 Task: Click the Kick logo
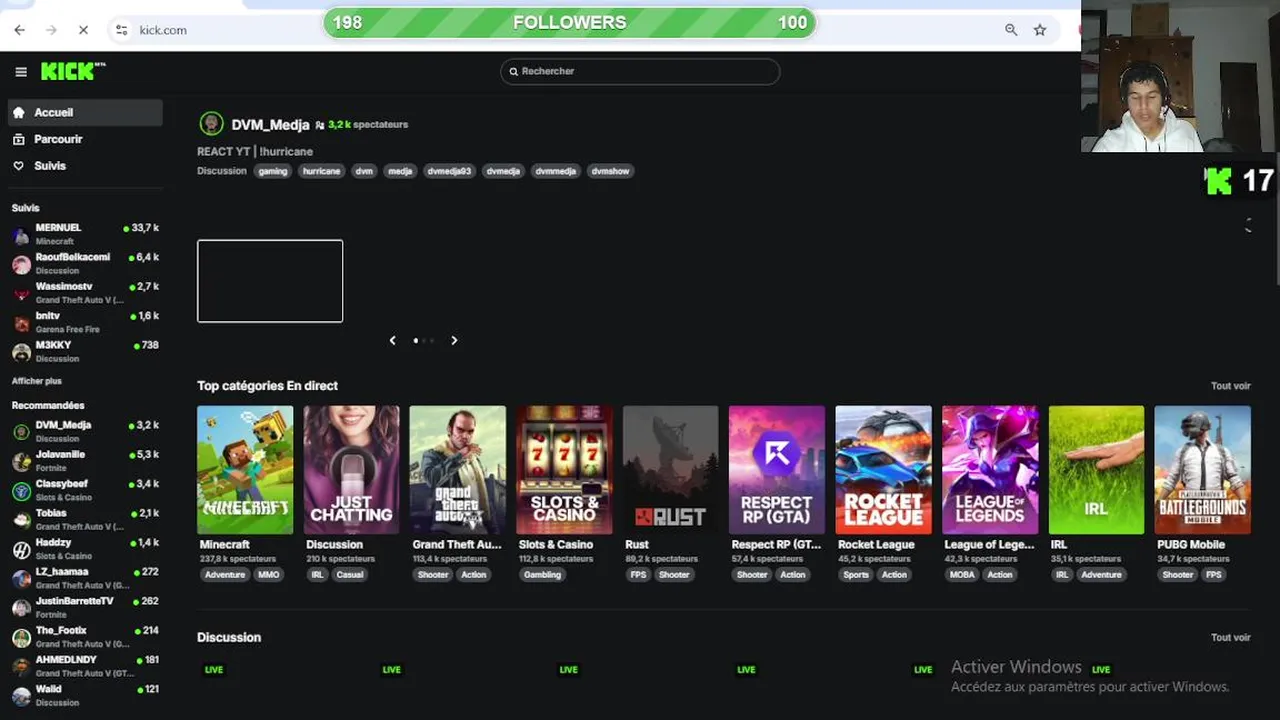click(72, 71)
